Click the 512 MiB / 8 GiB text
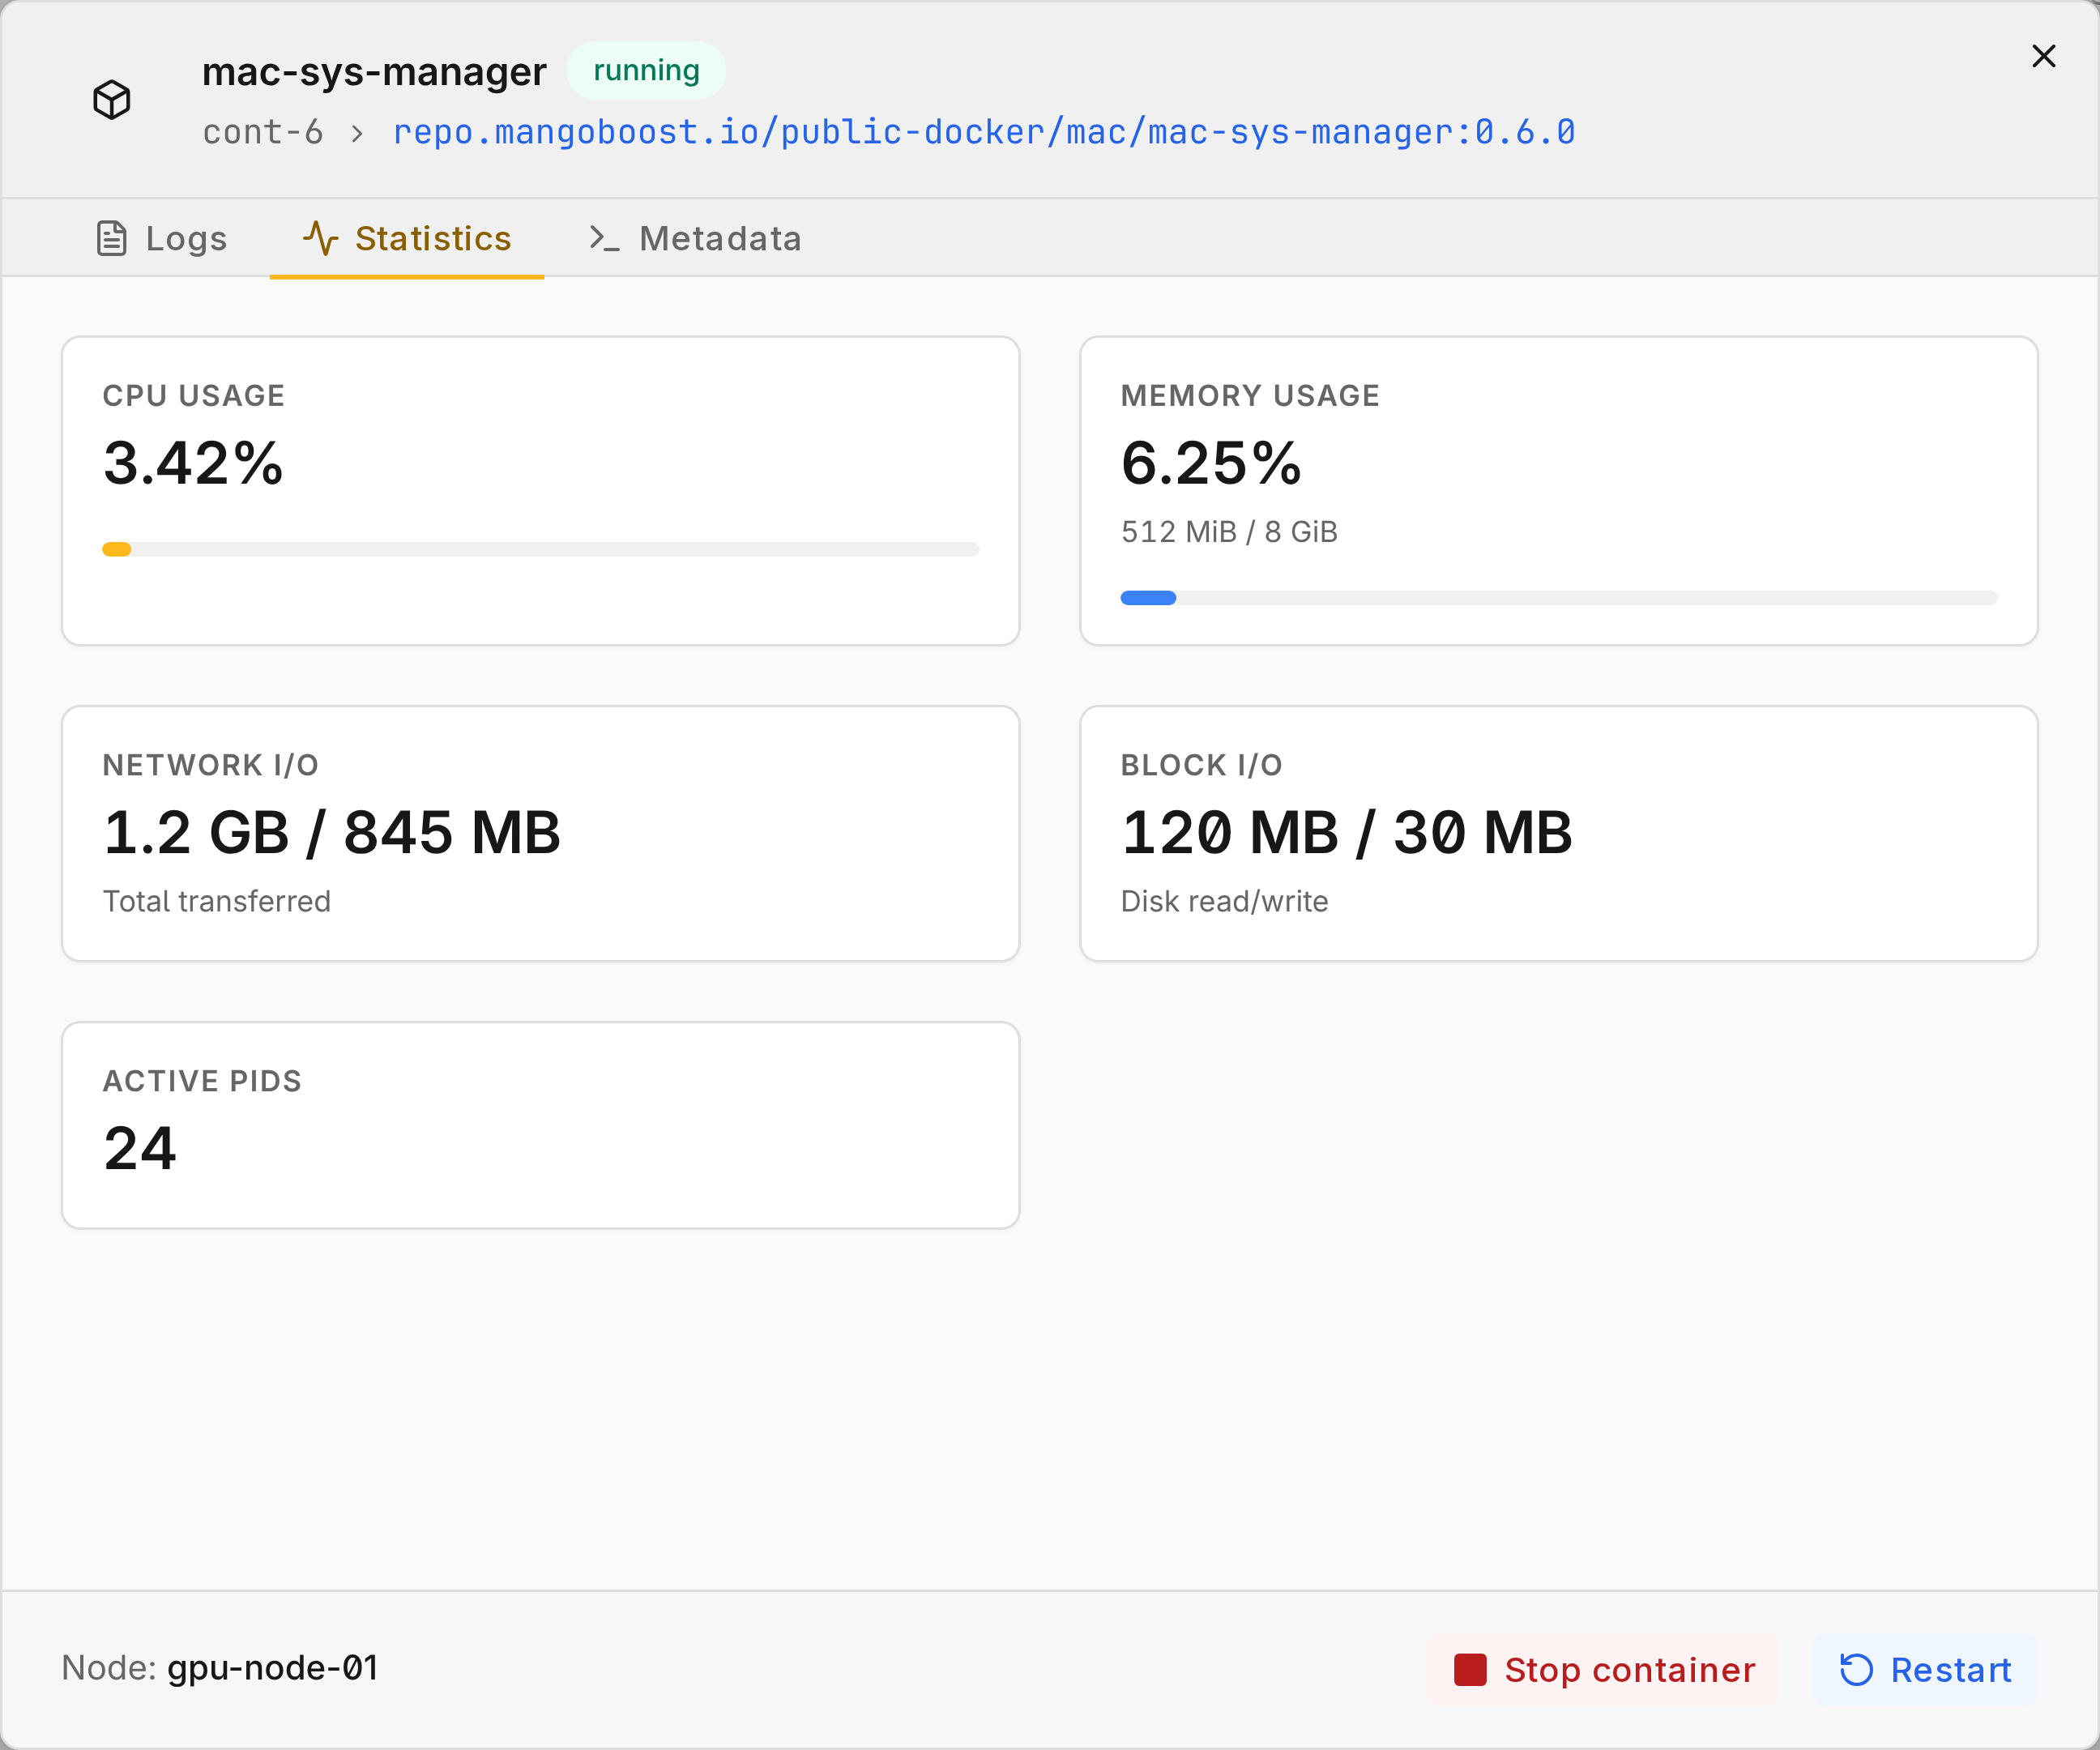The image size is (2100, 1750). tap(1229, 532)
